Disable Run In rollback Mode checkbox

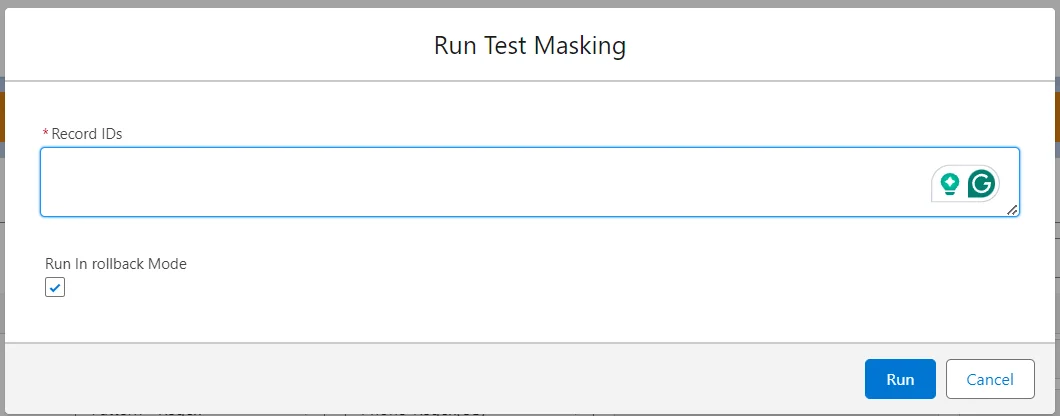[x=55, y=287]
